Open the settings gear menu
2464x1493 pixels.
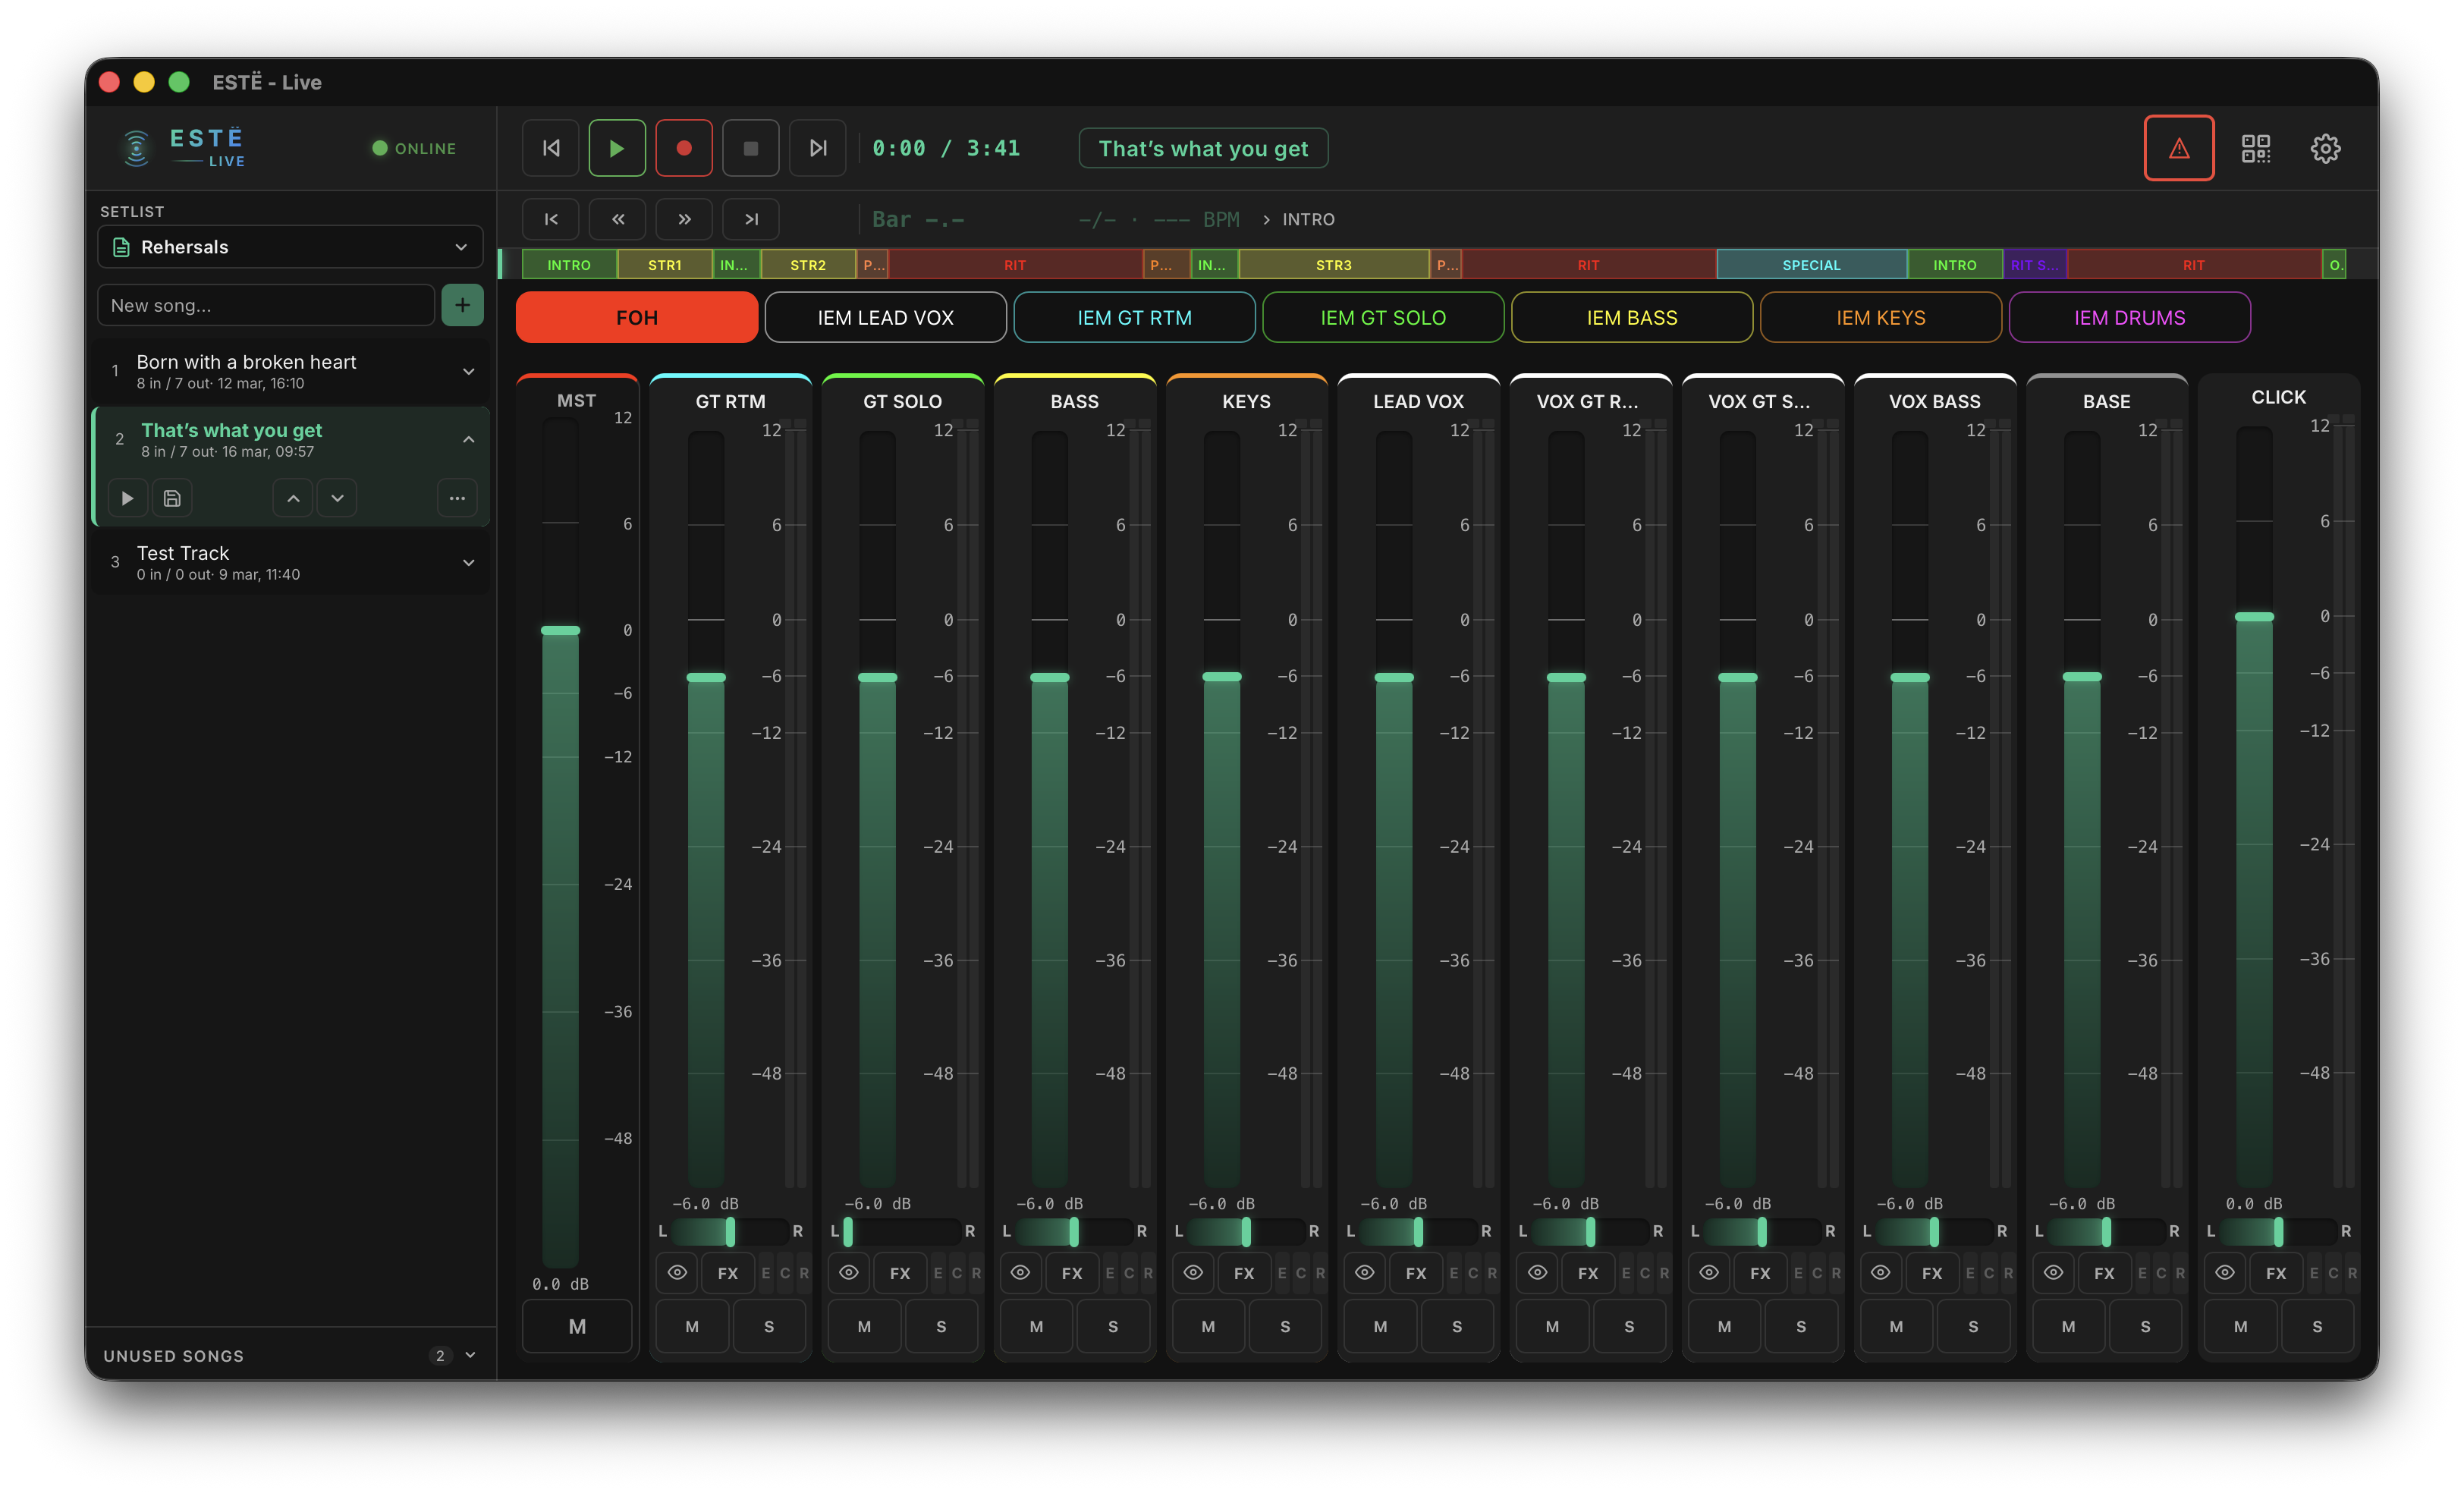pyautogui.click(x=2326, y=148)
